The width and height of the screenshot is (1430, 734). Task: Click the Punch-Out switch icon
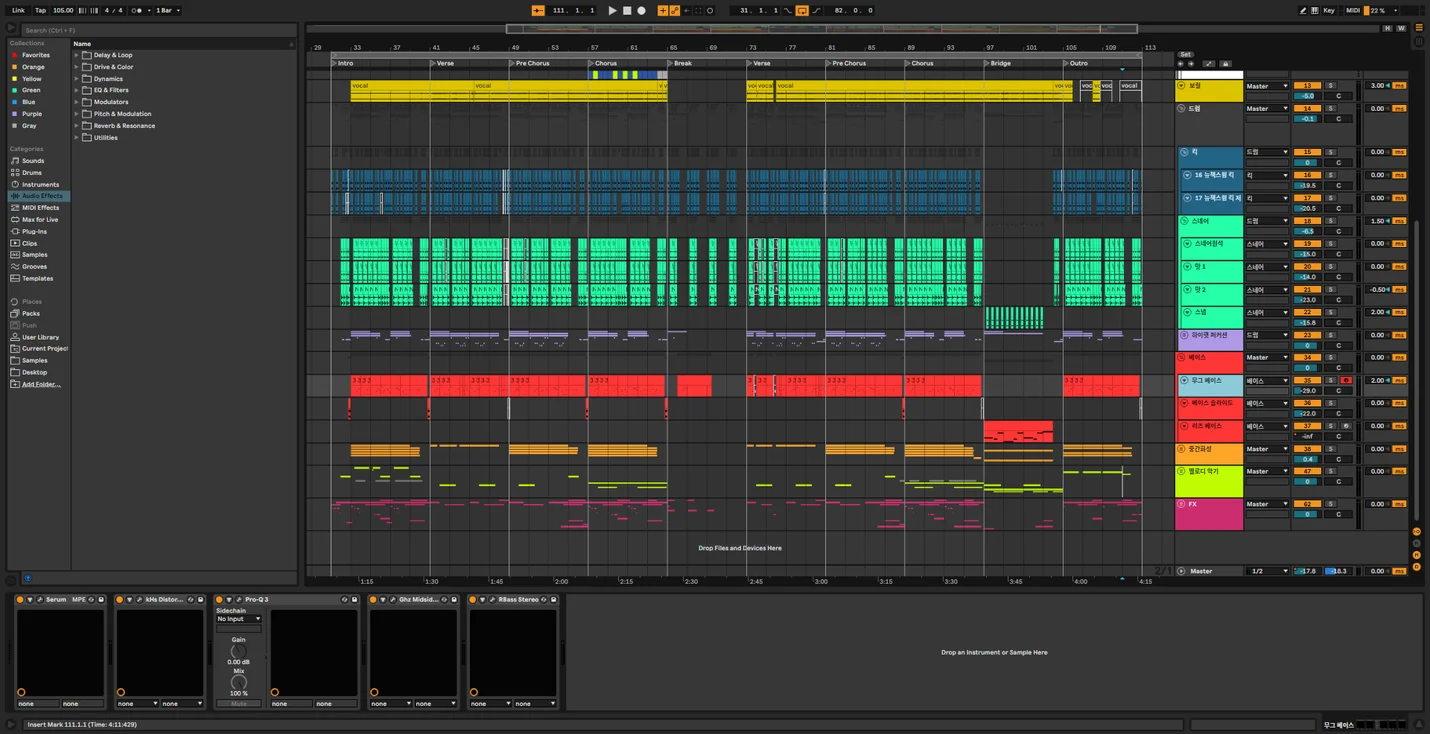point(816,10)
